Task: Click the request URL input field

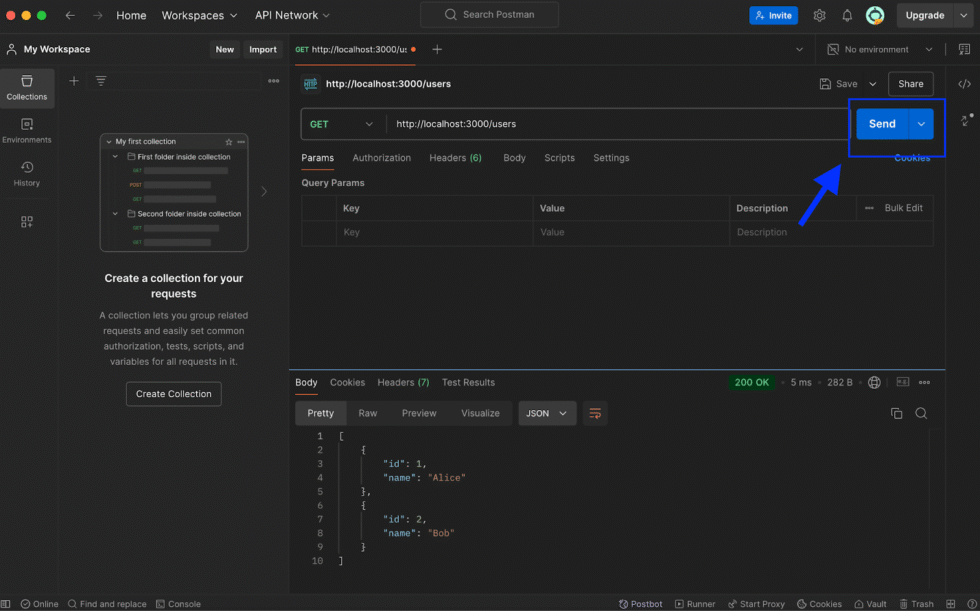Action: (618, 124)
